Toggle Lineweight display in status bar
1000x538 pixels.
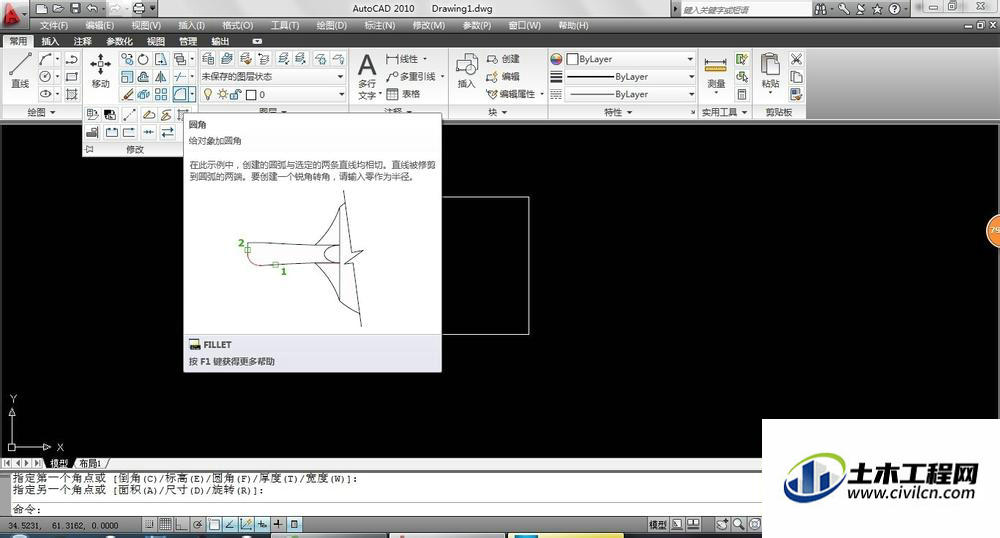pyautogui.click(x=278, y=525)
